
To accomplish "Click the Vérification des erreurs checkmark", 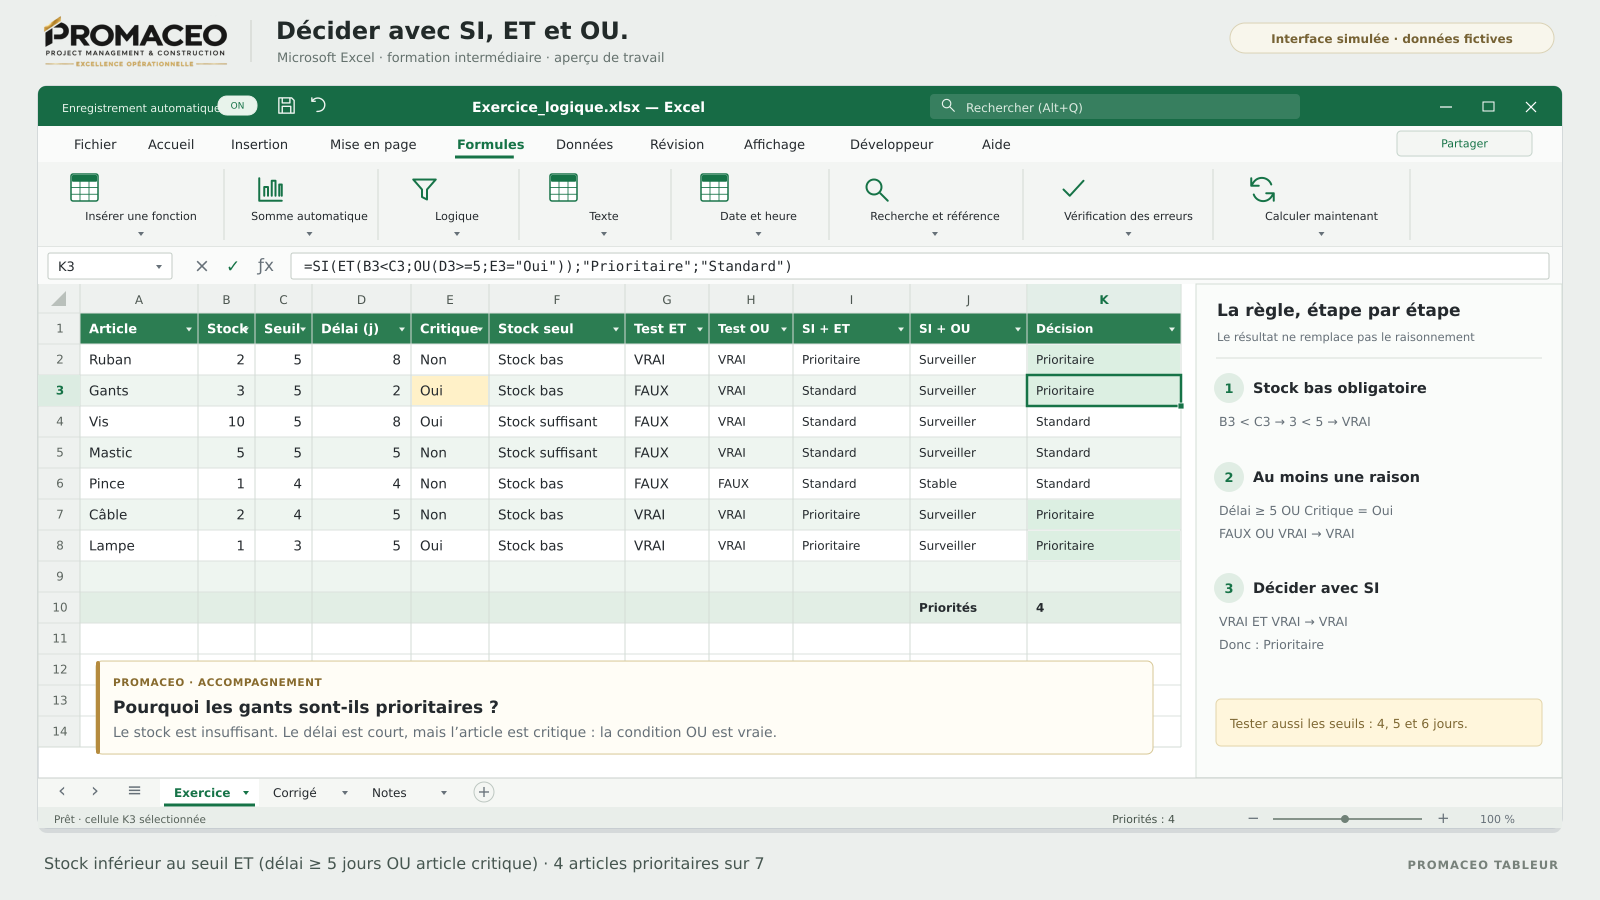I will click(x=1073, y=188).
